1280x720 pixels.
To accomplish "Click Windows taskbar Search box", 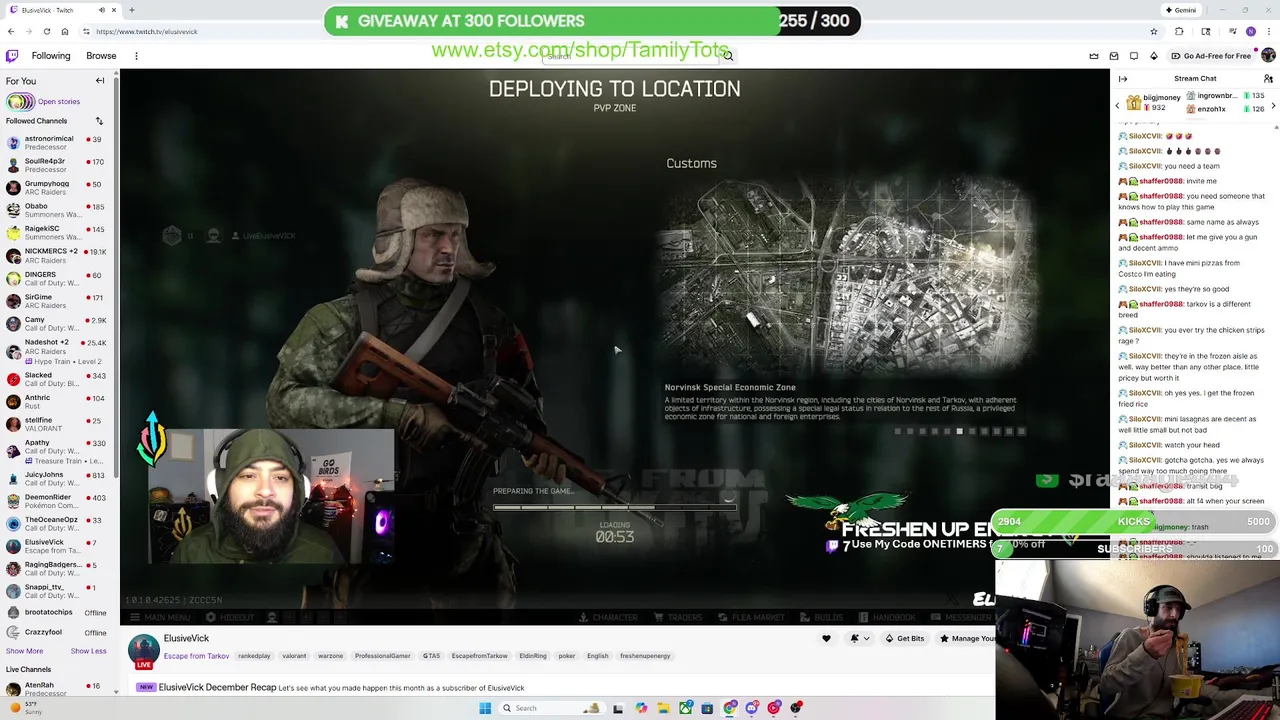I will pyautogui.click(x=551, y=708).
